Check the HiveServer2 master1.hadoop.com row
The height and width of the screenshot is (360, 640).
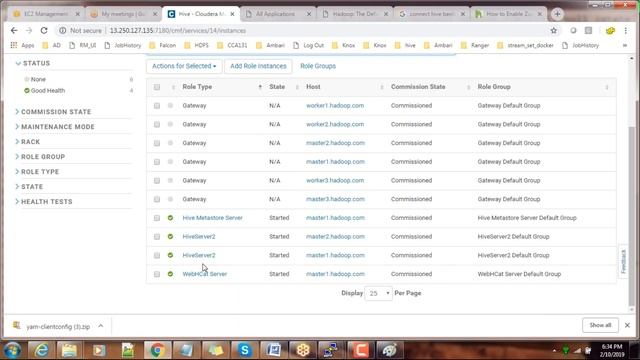tap(157, 256)
